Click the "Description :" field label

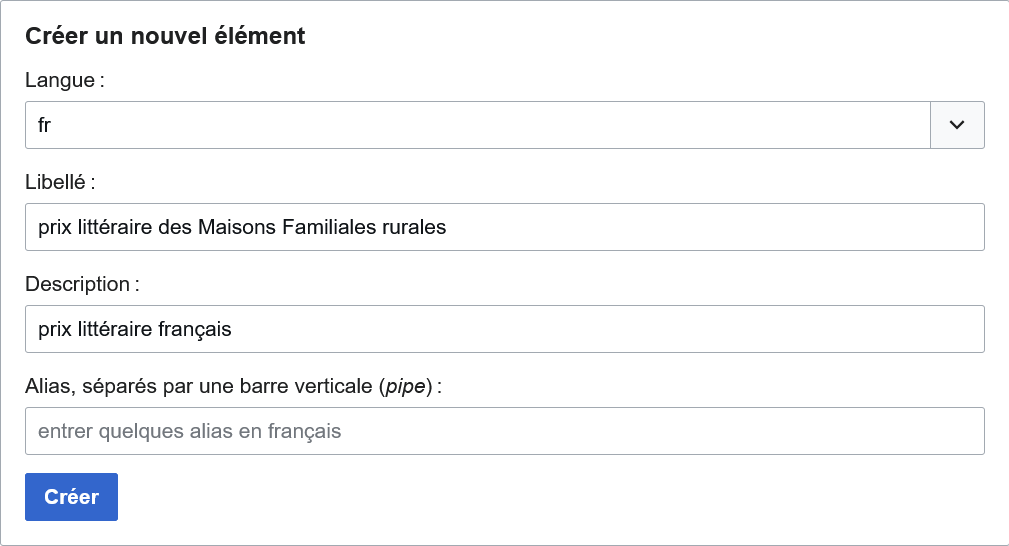pos(82,284)
